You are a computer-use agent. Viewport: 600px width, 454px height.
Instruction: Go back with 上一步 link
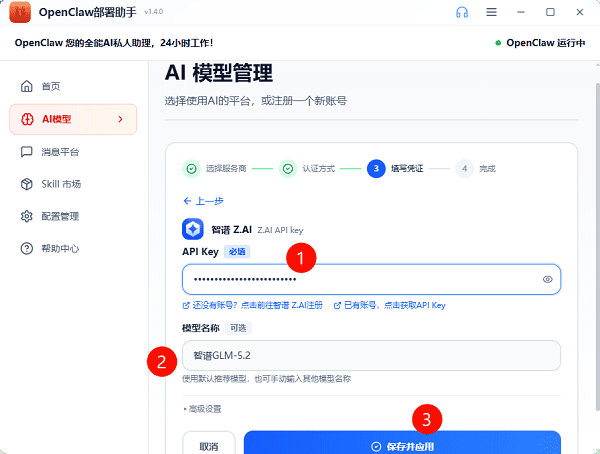coord(204,201)
